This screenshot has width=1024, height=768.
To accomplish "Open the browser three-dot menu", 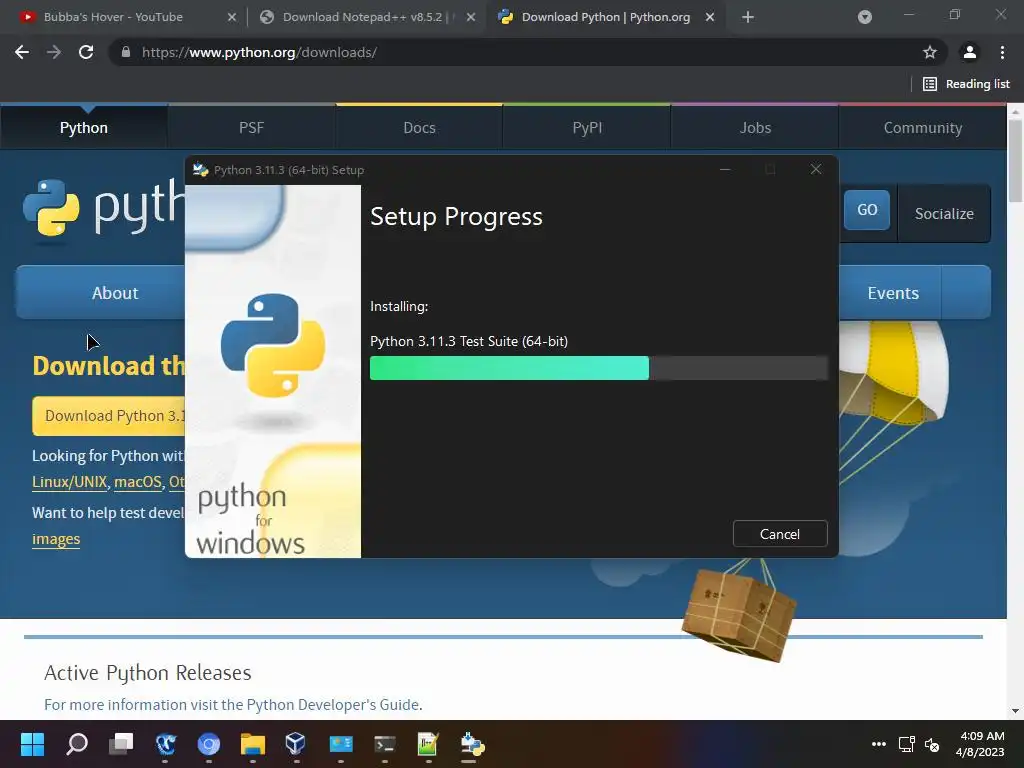I will pos(1002,52).
